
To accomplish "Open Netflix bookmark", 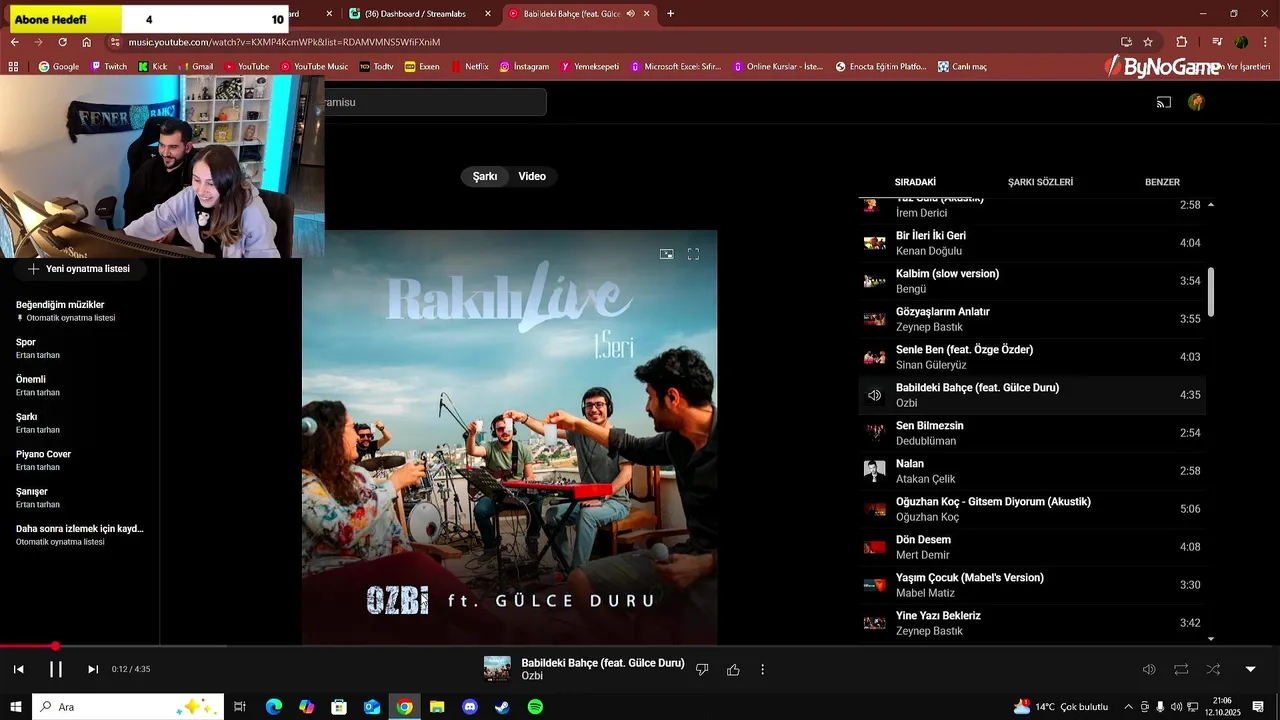I will click(469, 67).
